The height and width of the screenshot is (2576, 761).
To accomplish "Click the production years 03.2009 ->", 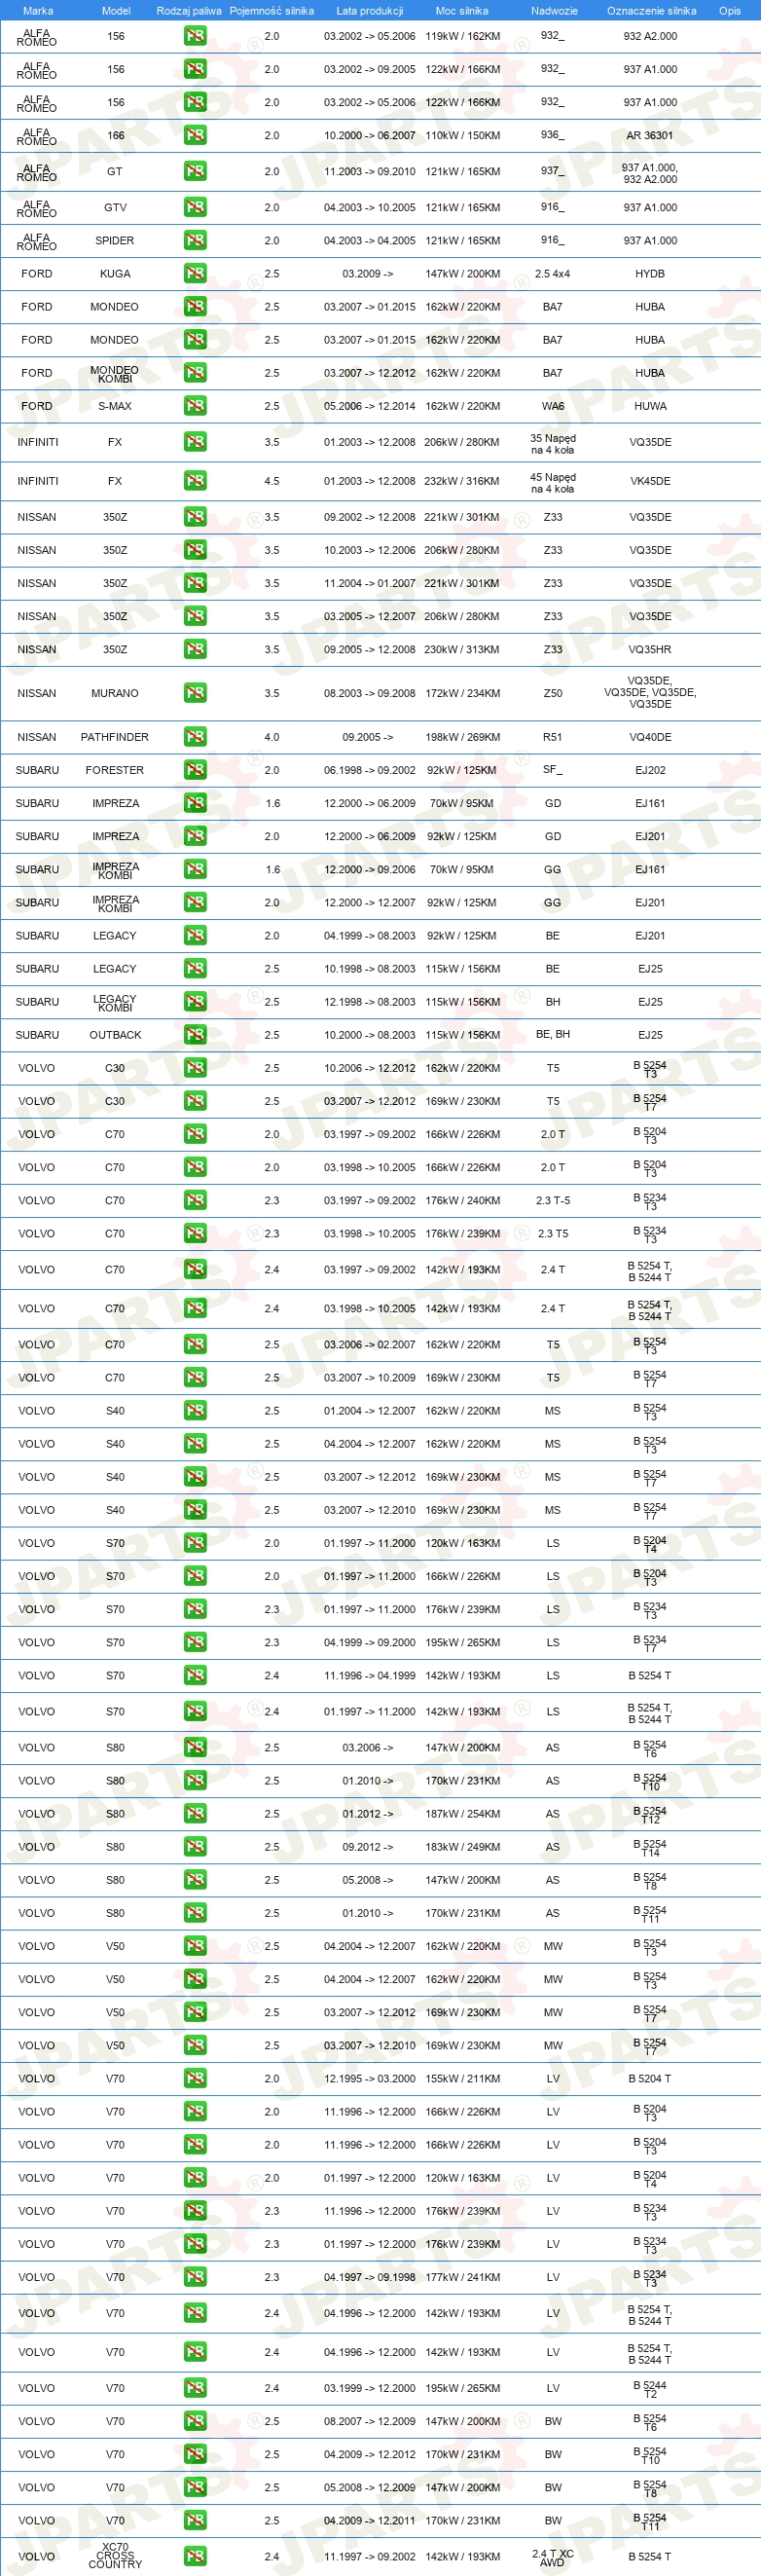I will (368, 273).
